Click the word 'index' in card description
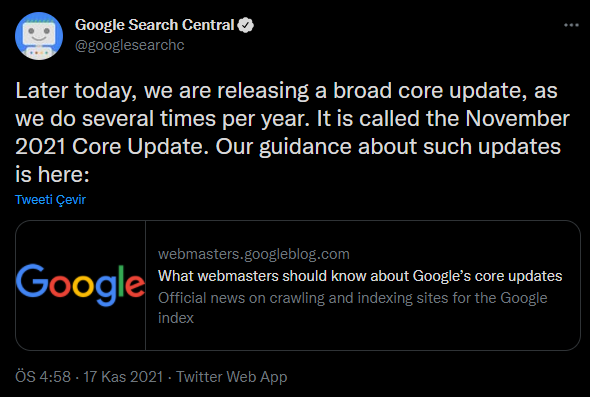This screenshot has height=397, width=590. [176, 318]
